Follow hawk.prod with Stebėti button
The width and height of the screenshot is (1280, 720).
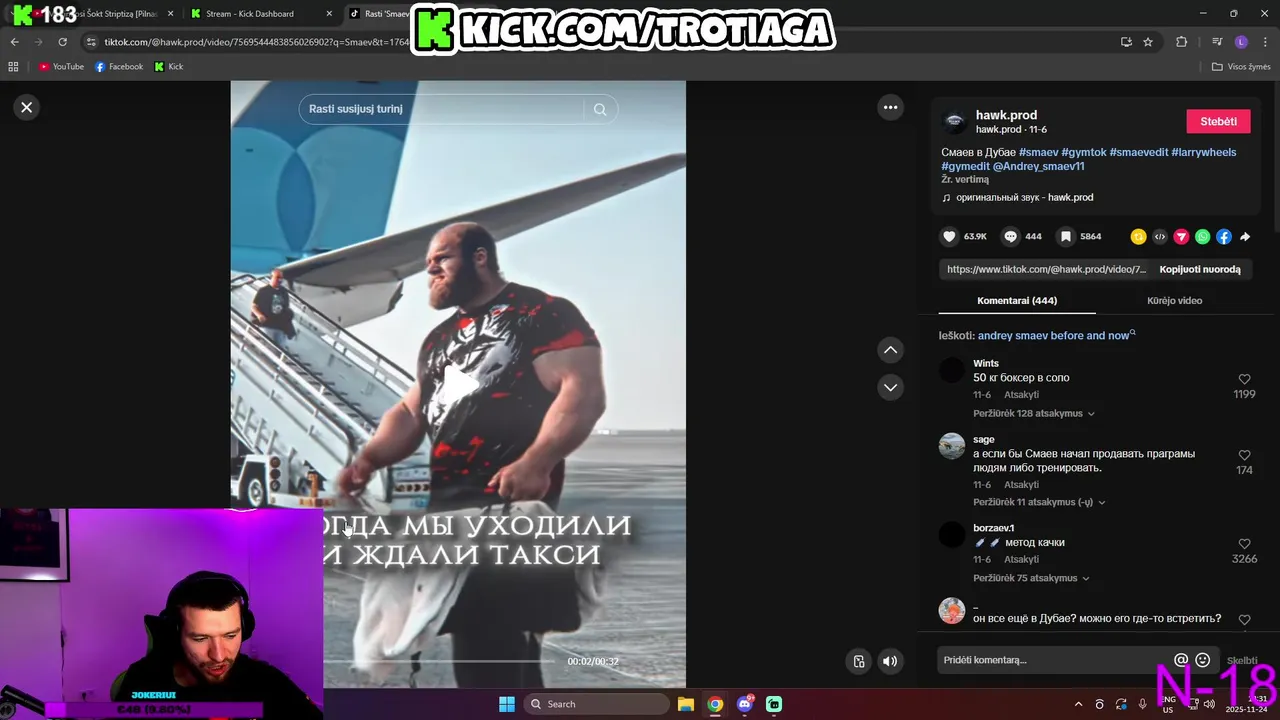[1218, 121]
